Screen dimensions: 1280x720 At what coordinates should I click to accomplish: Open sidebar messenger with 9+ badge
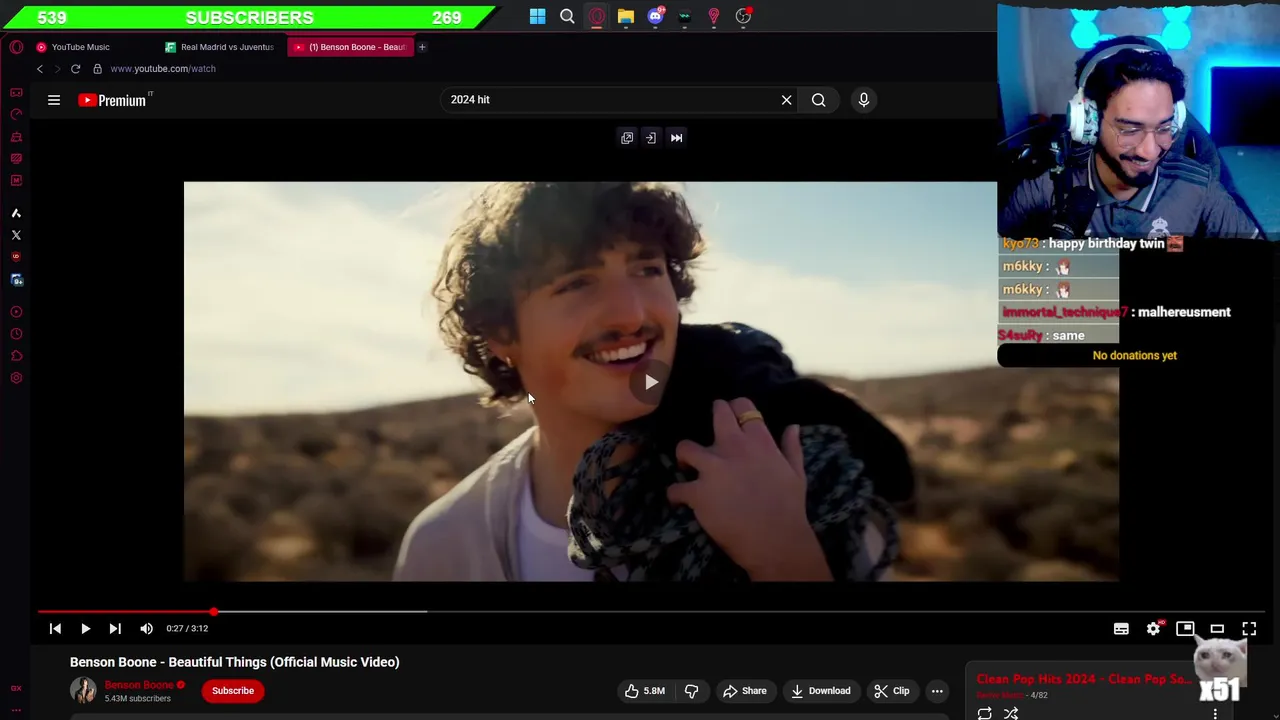(x=16, y=280)
